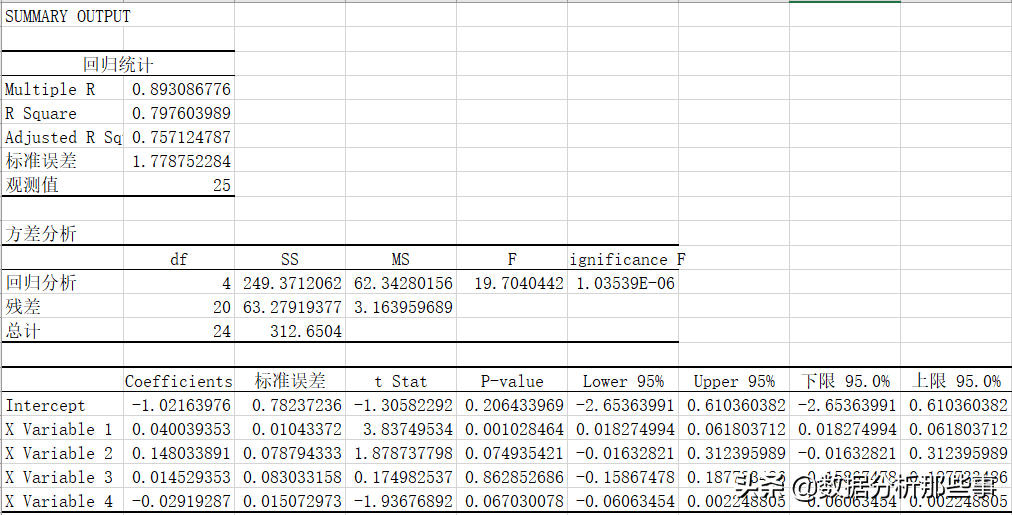Select Intercept Lower 95% value -2.65363991
1012x515 pixels.
pyautogui.click(x=625, y=405)
